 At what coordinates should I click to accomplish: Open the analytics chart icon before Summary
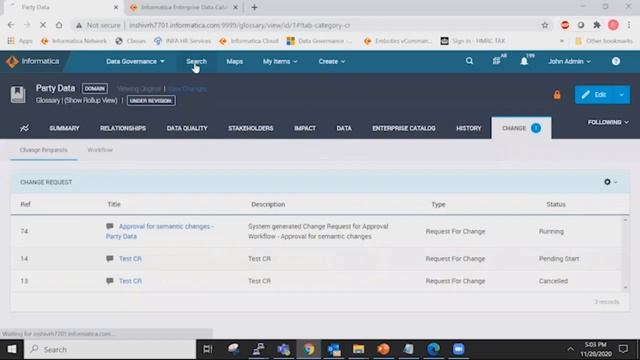[x=24, y=128]
